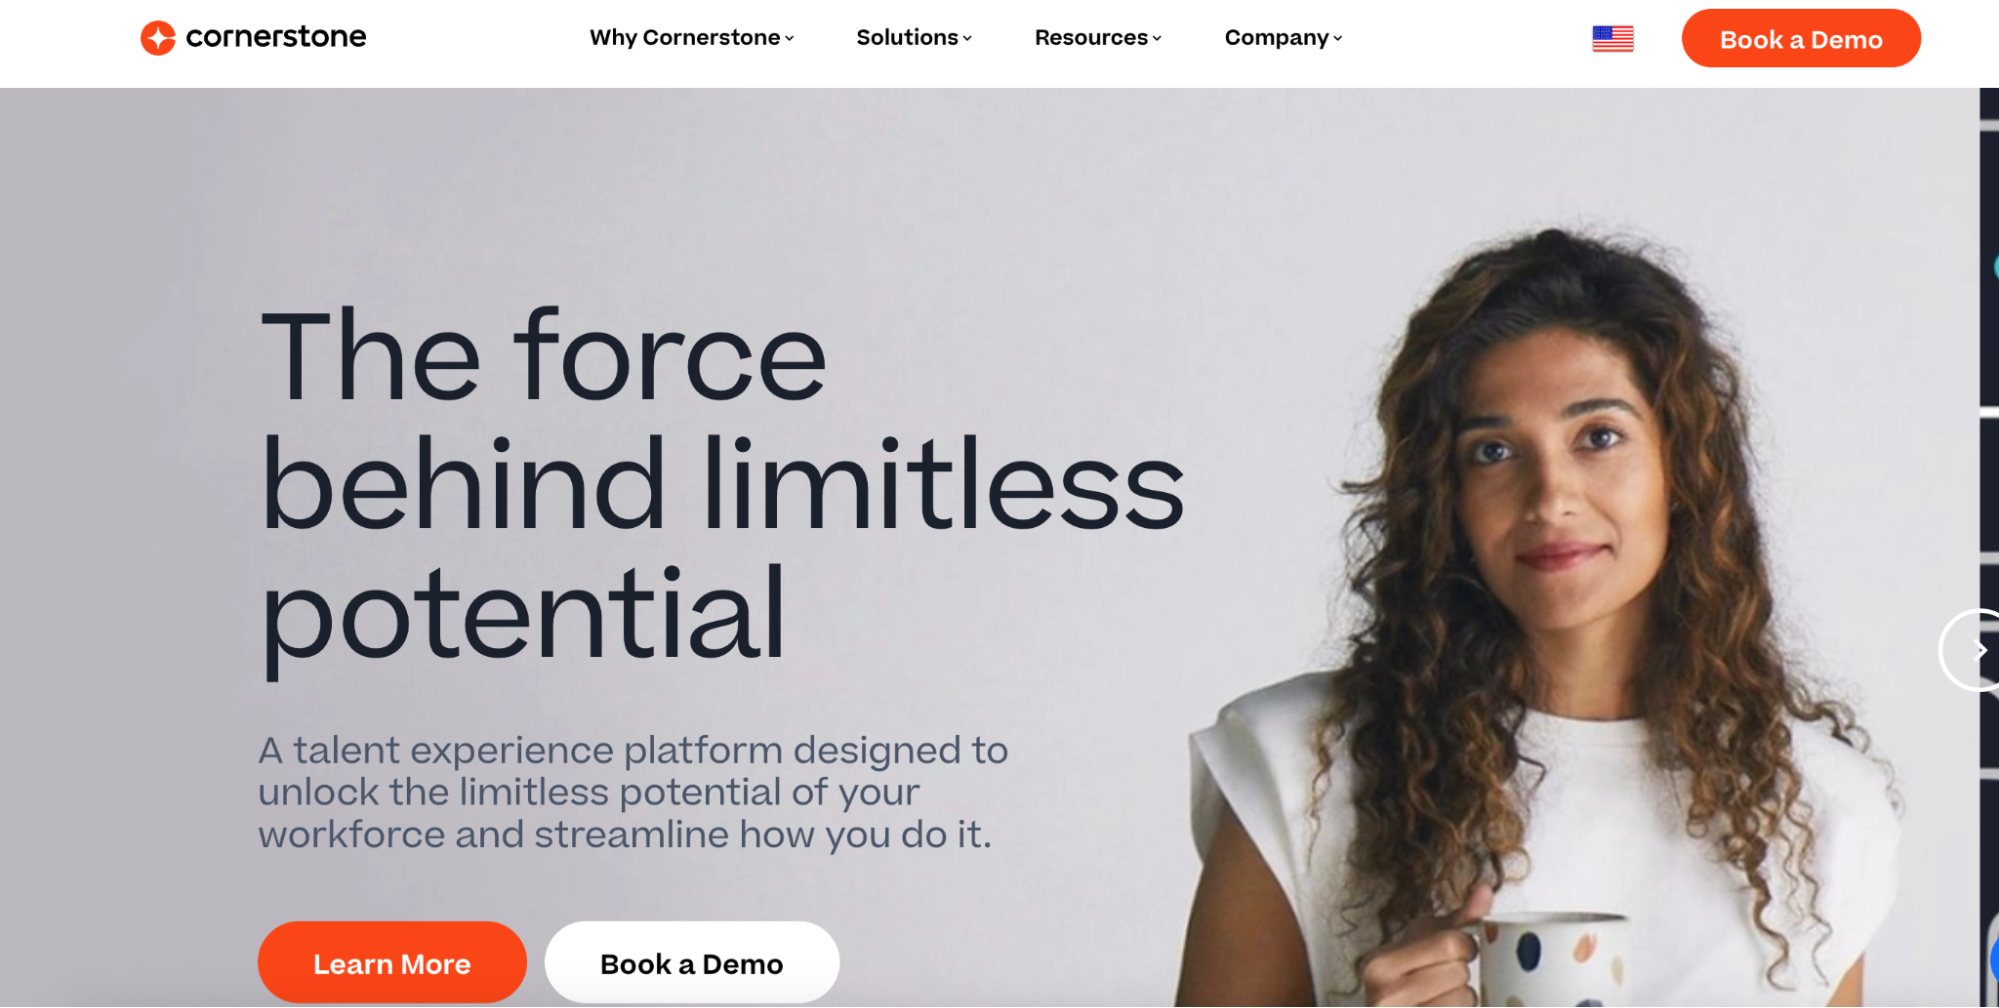Viewport: 1999px width, 1008px height.
Task: Click the Company navigation label
Action: click(1276, 38)
